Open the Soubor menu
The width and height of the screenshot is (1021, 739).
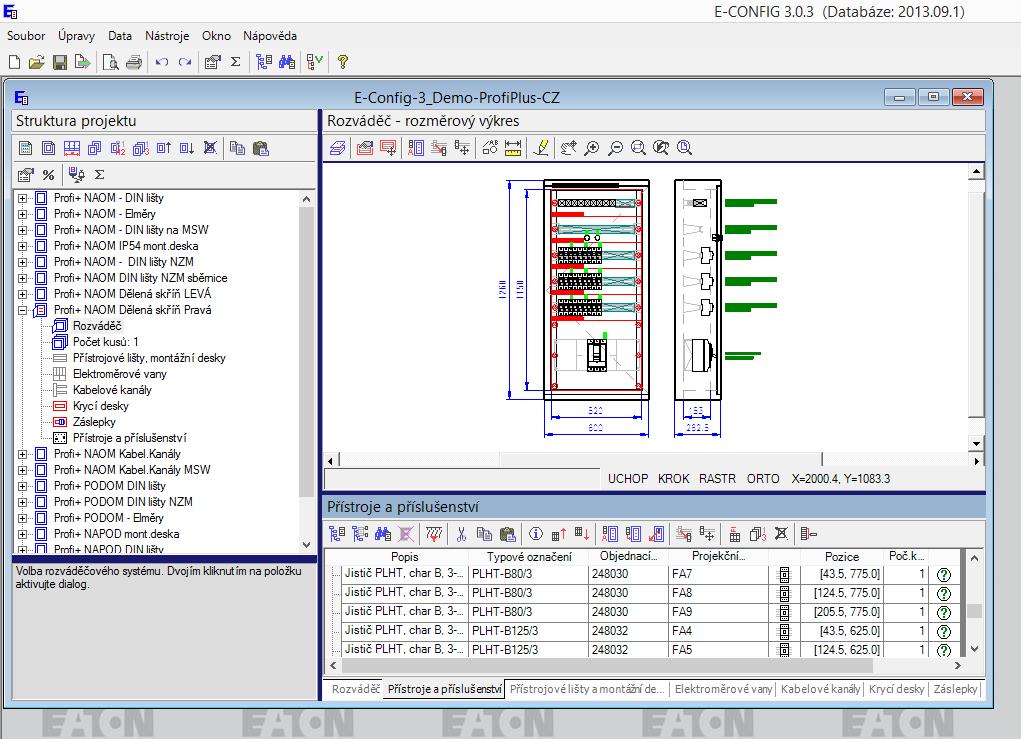[26, 36]
